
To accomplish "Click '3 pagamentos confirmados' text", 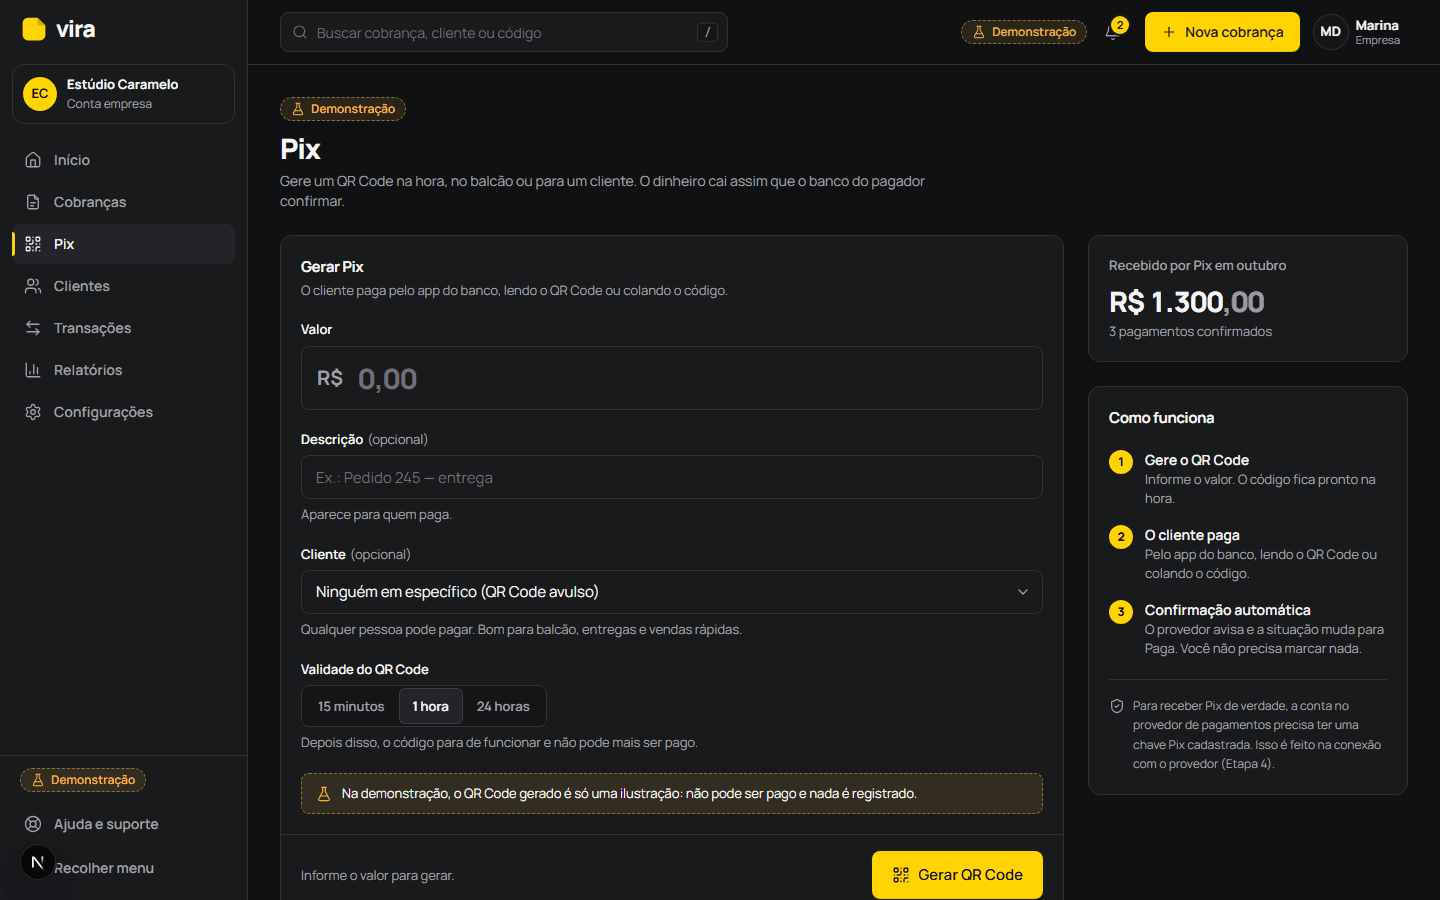I will pyautogui.click(x=1190, y=332).
